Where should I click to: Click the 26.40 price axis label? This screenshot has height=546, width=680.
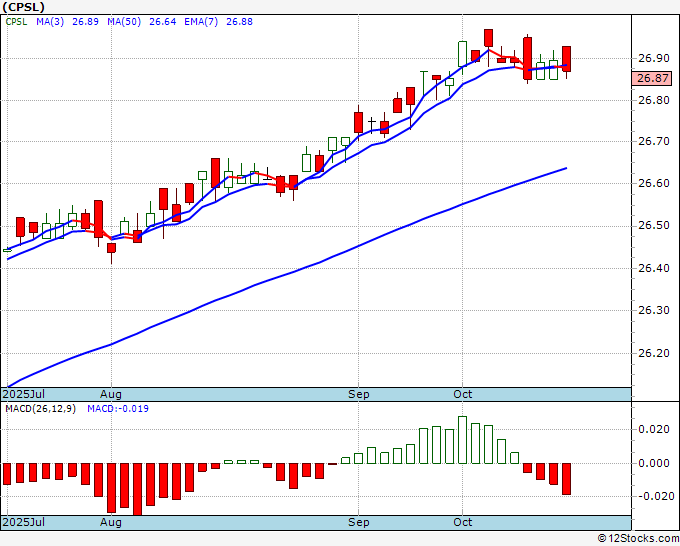tap(654, 268)
